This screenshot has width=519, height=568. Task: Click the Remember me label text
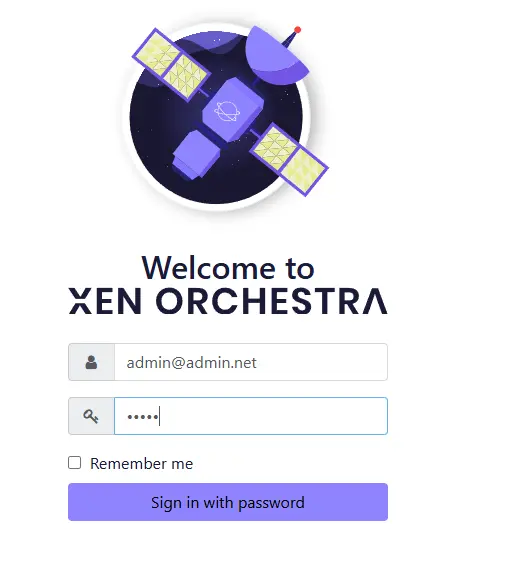[x=142, y=464]
